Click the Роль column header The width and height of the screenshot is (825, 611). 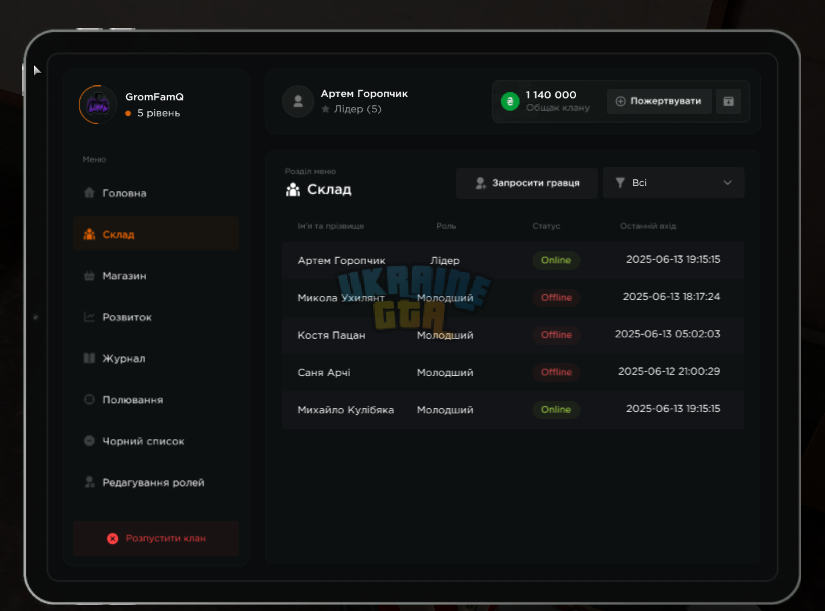(x=446, y=226)
